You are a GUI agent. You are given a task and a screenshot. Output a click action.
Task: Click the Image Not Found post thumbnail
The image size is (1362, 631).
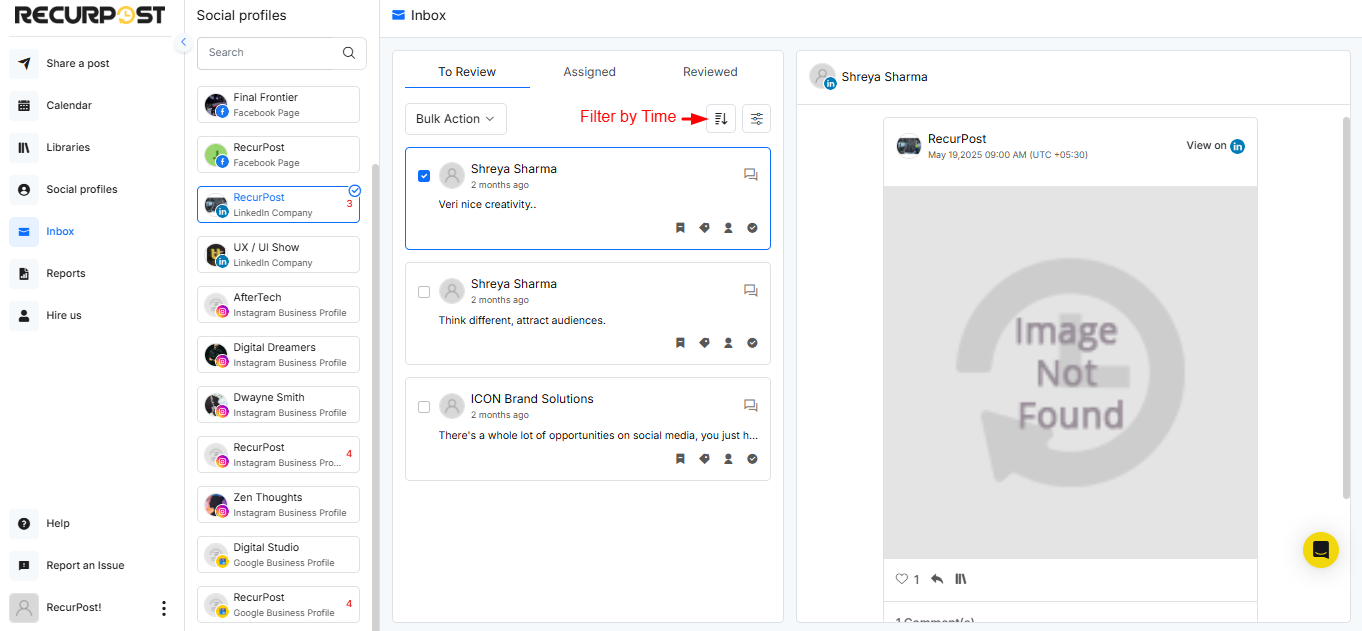click(x=1070, y=372)
